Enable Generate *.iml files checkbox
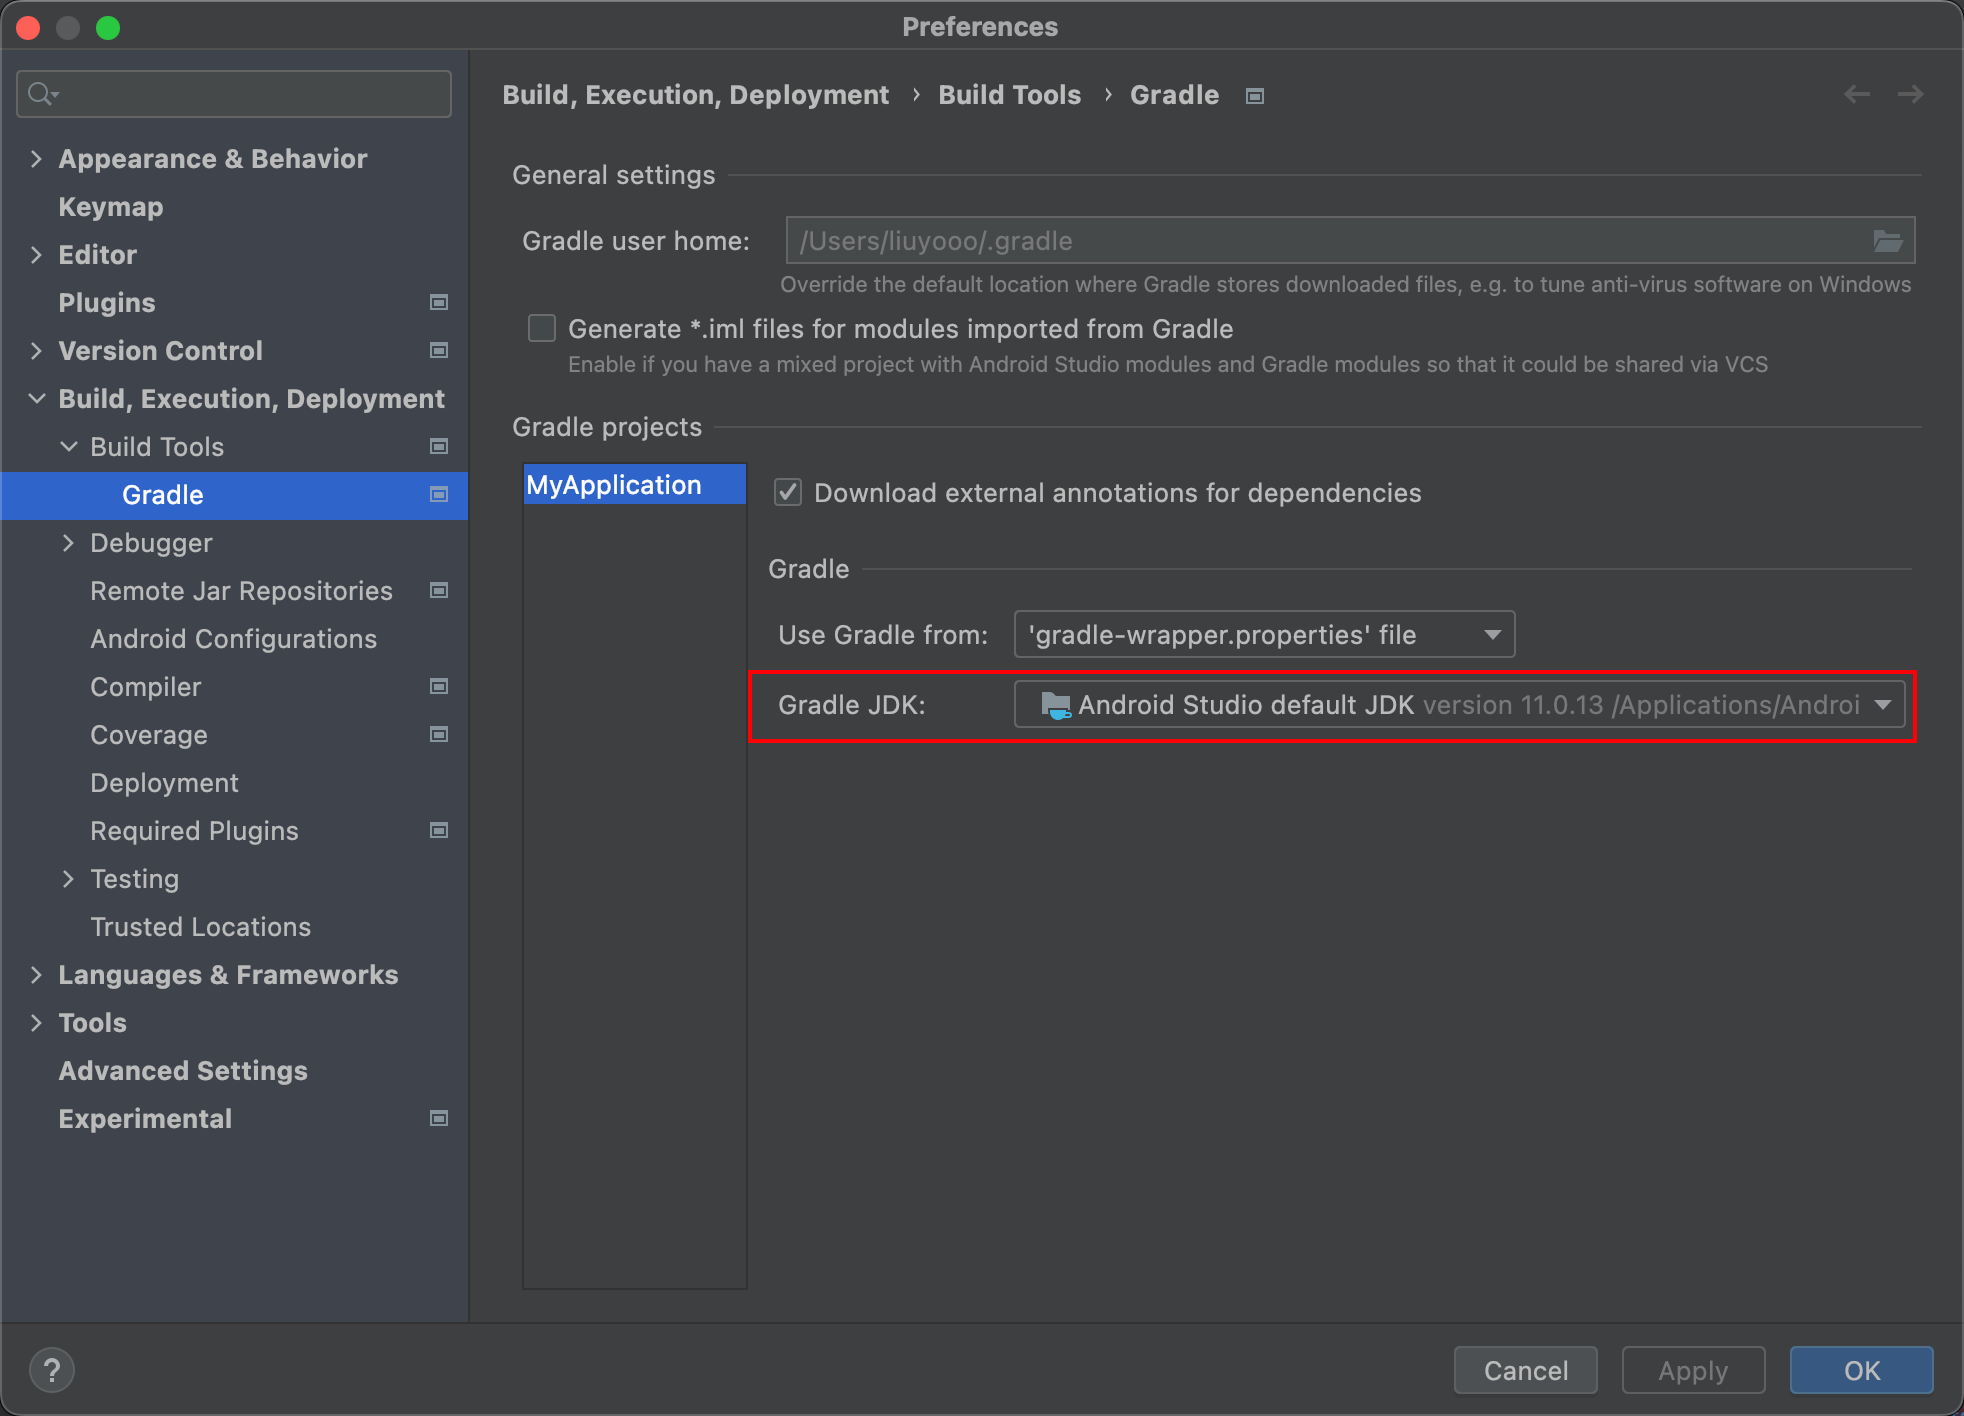The width and height of the screenshot is (1964, 1416). click(x=542, y=329)
